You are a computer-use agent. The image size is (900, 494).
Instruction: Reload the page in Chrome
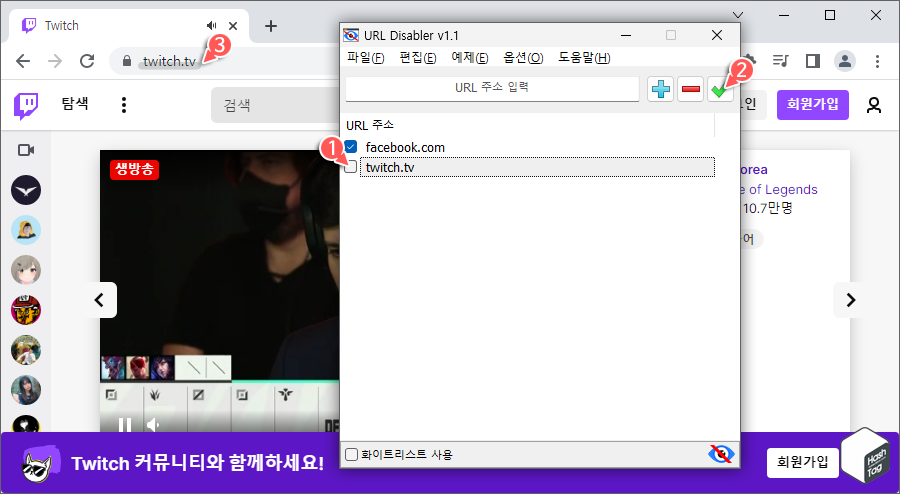pos(87,61)
